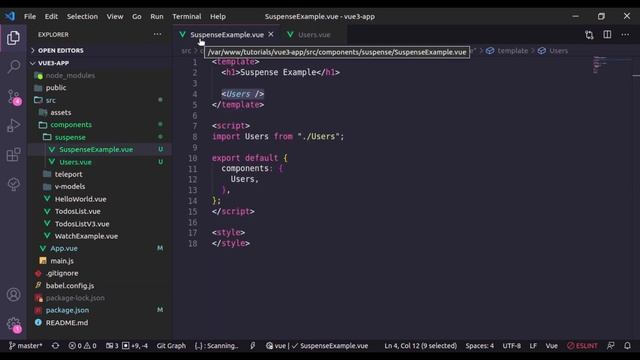Close the SuspenseExample.vue tab

[x=271, y=35]
